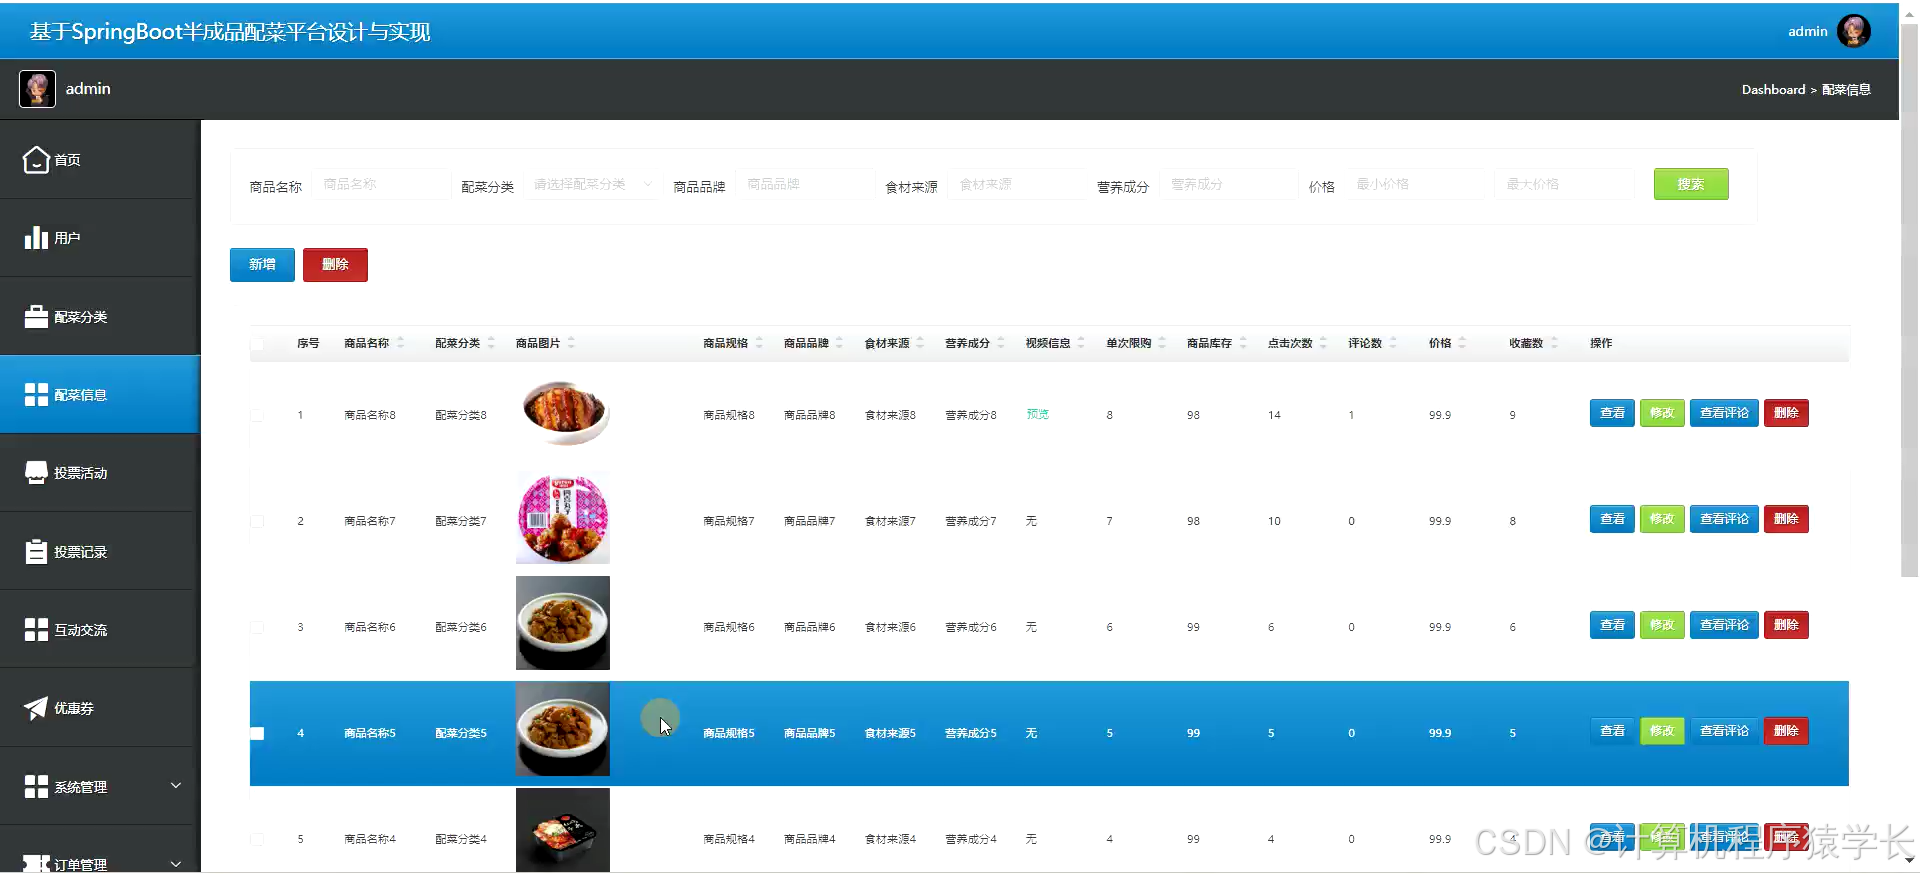Sort by 营养成分 column arrows
1920x874 pixels.
1001,343
